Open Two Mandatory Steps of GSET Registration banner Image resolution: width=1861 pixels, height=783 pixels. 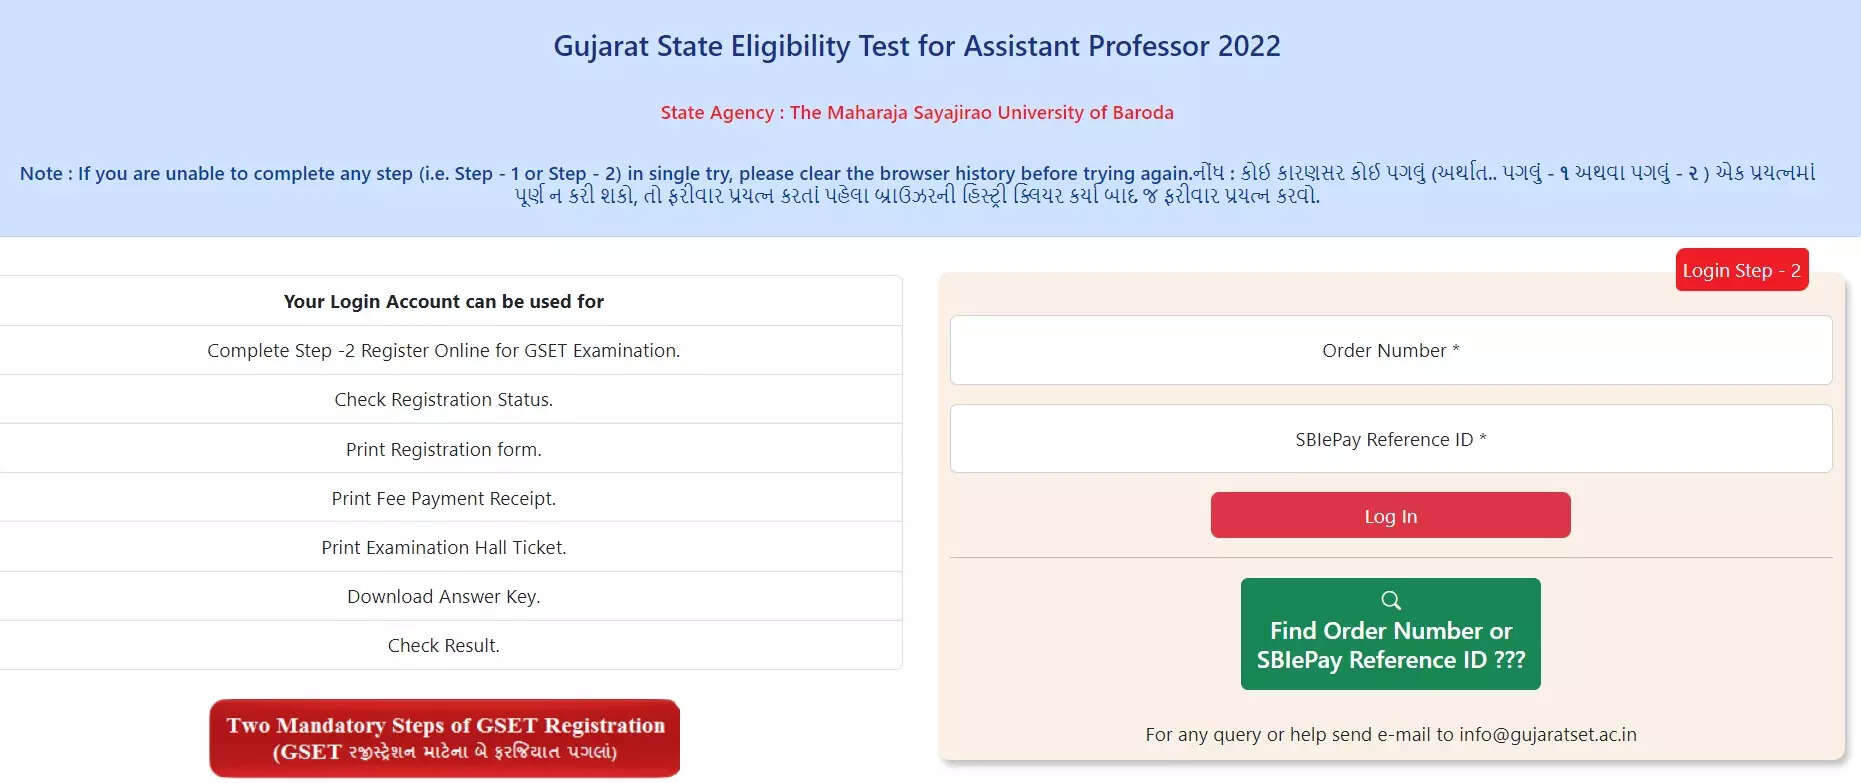point(445,738)
